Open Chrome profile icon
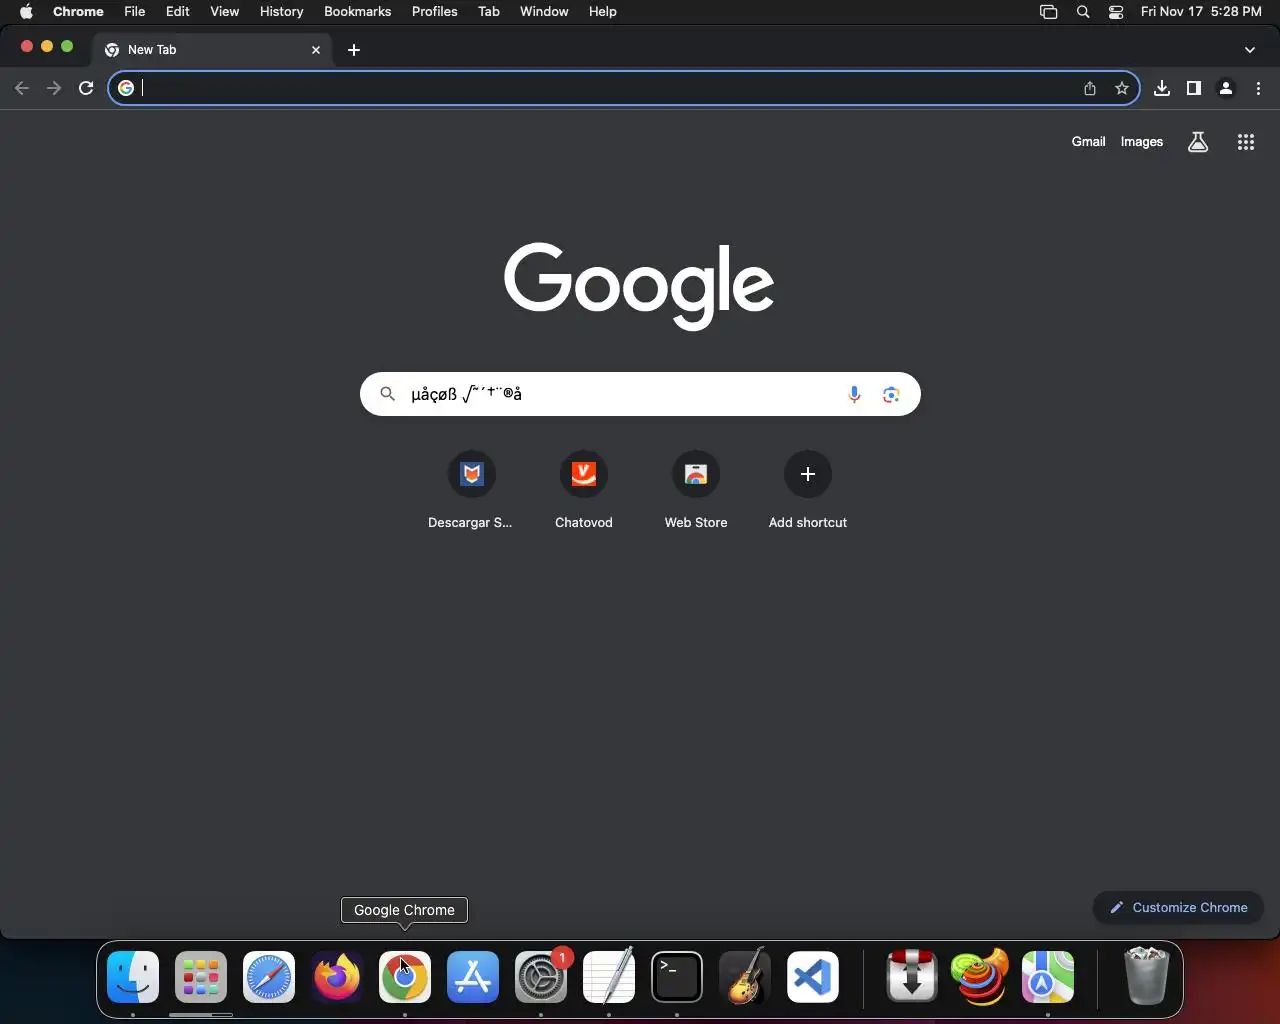The width and height of the screenshot is (1280, 1024). click(1226, 88)
